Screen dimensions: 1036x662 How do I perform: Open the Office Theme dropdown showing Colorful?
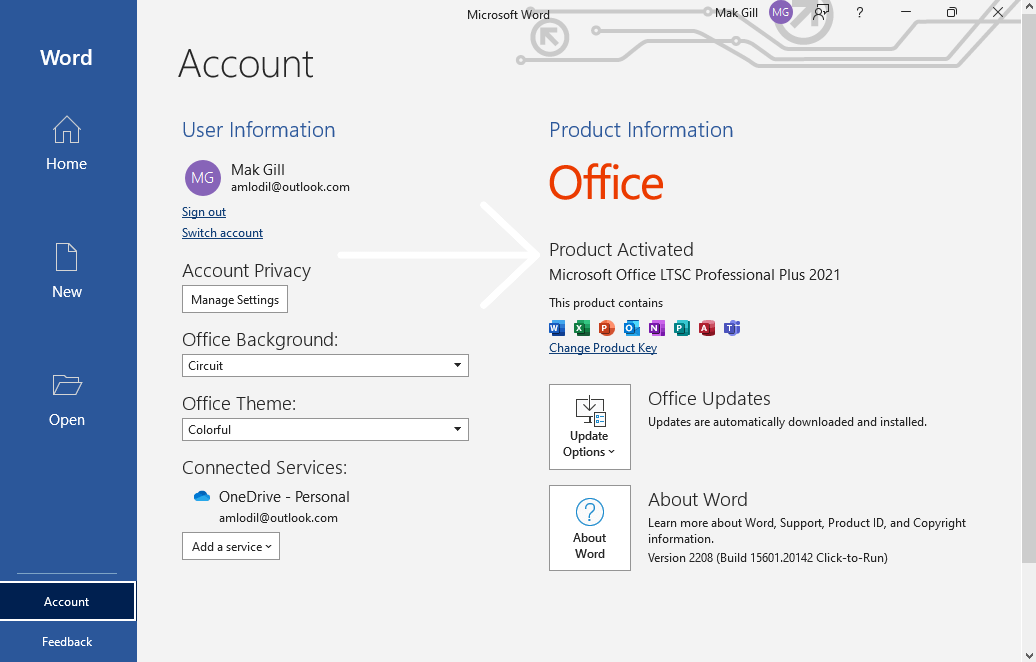325,429
